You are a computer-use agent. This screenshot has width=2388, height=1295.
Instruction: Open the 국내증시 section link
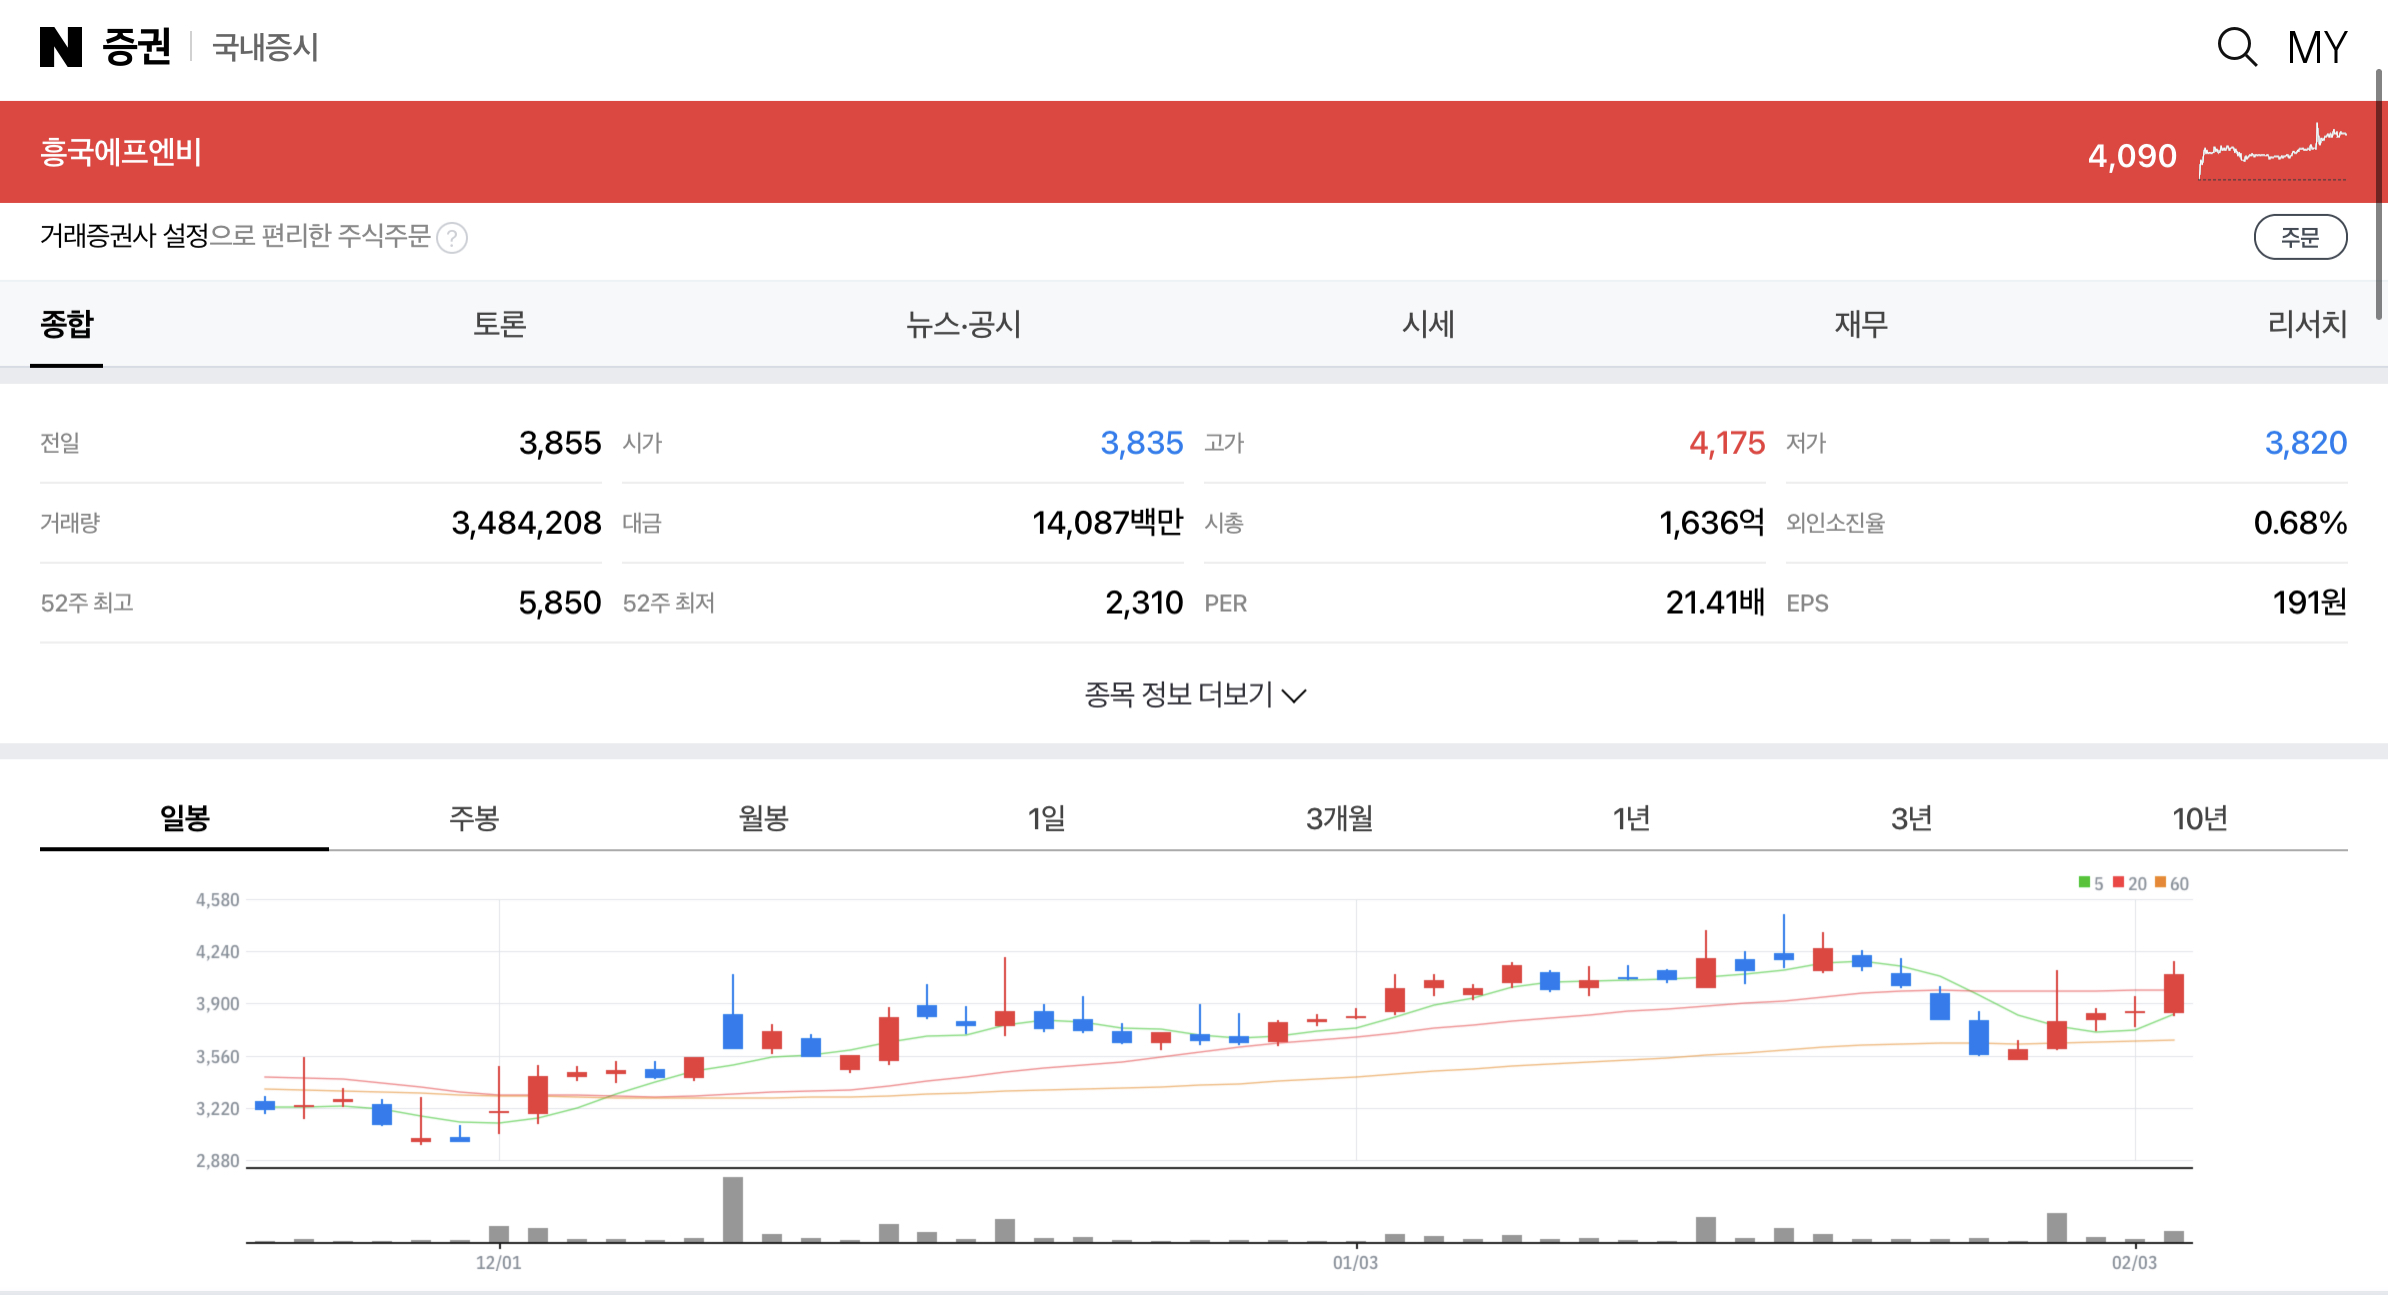tap(265, 47)
